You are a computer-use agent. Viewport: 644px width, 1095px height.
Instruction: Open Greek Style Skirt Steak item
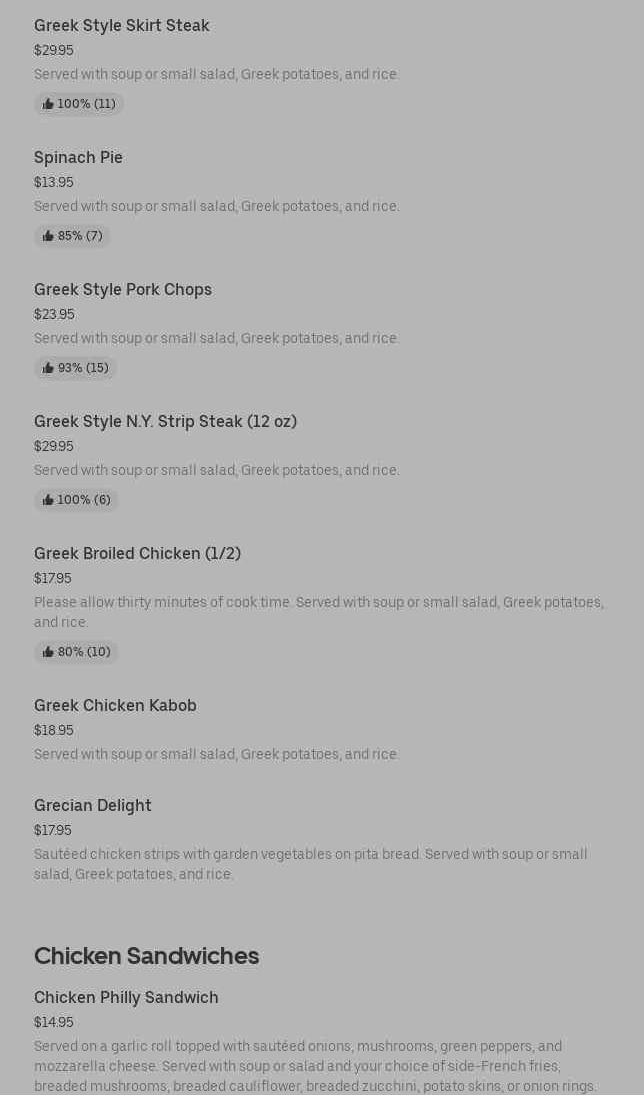point(122,25)
